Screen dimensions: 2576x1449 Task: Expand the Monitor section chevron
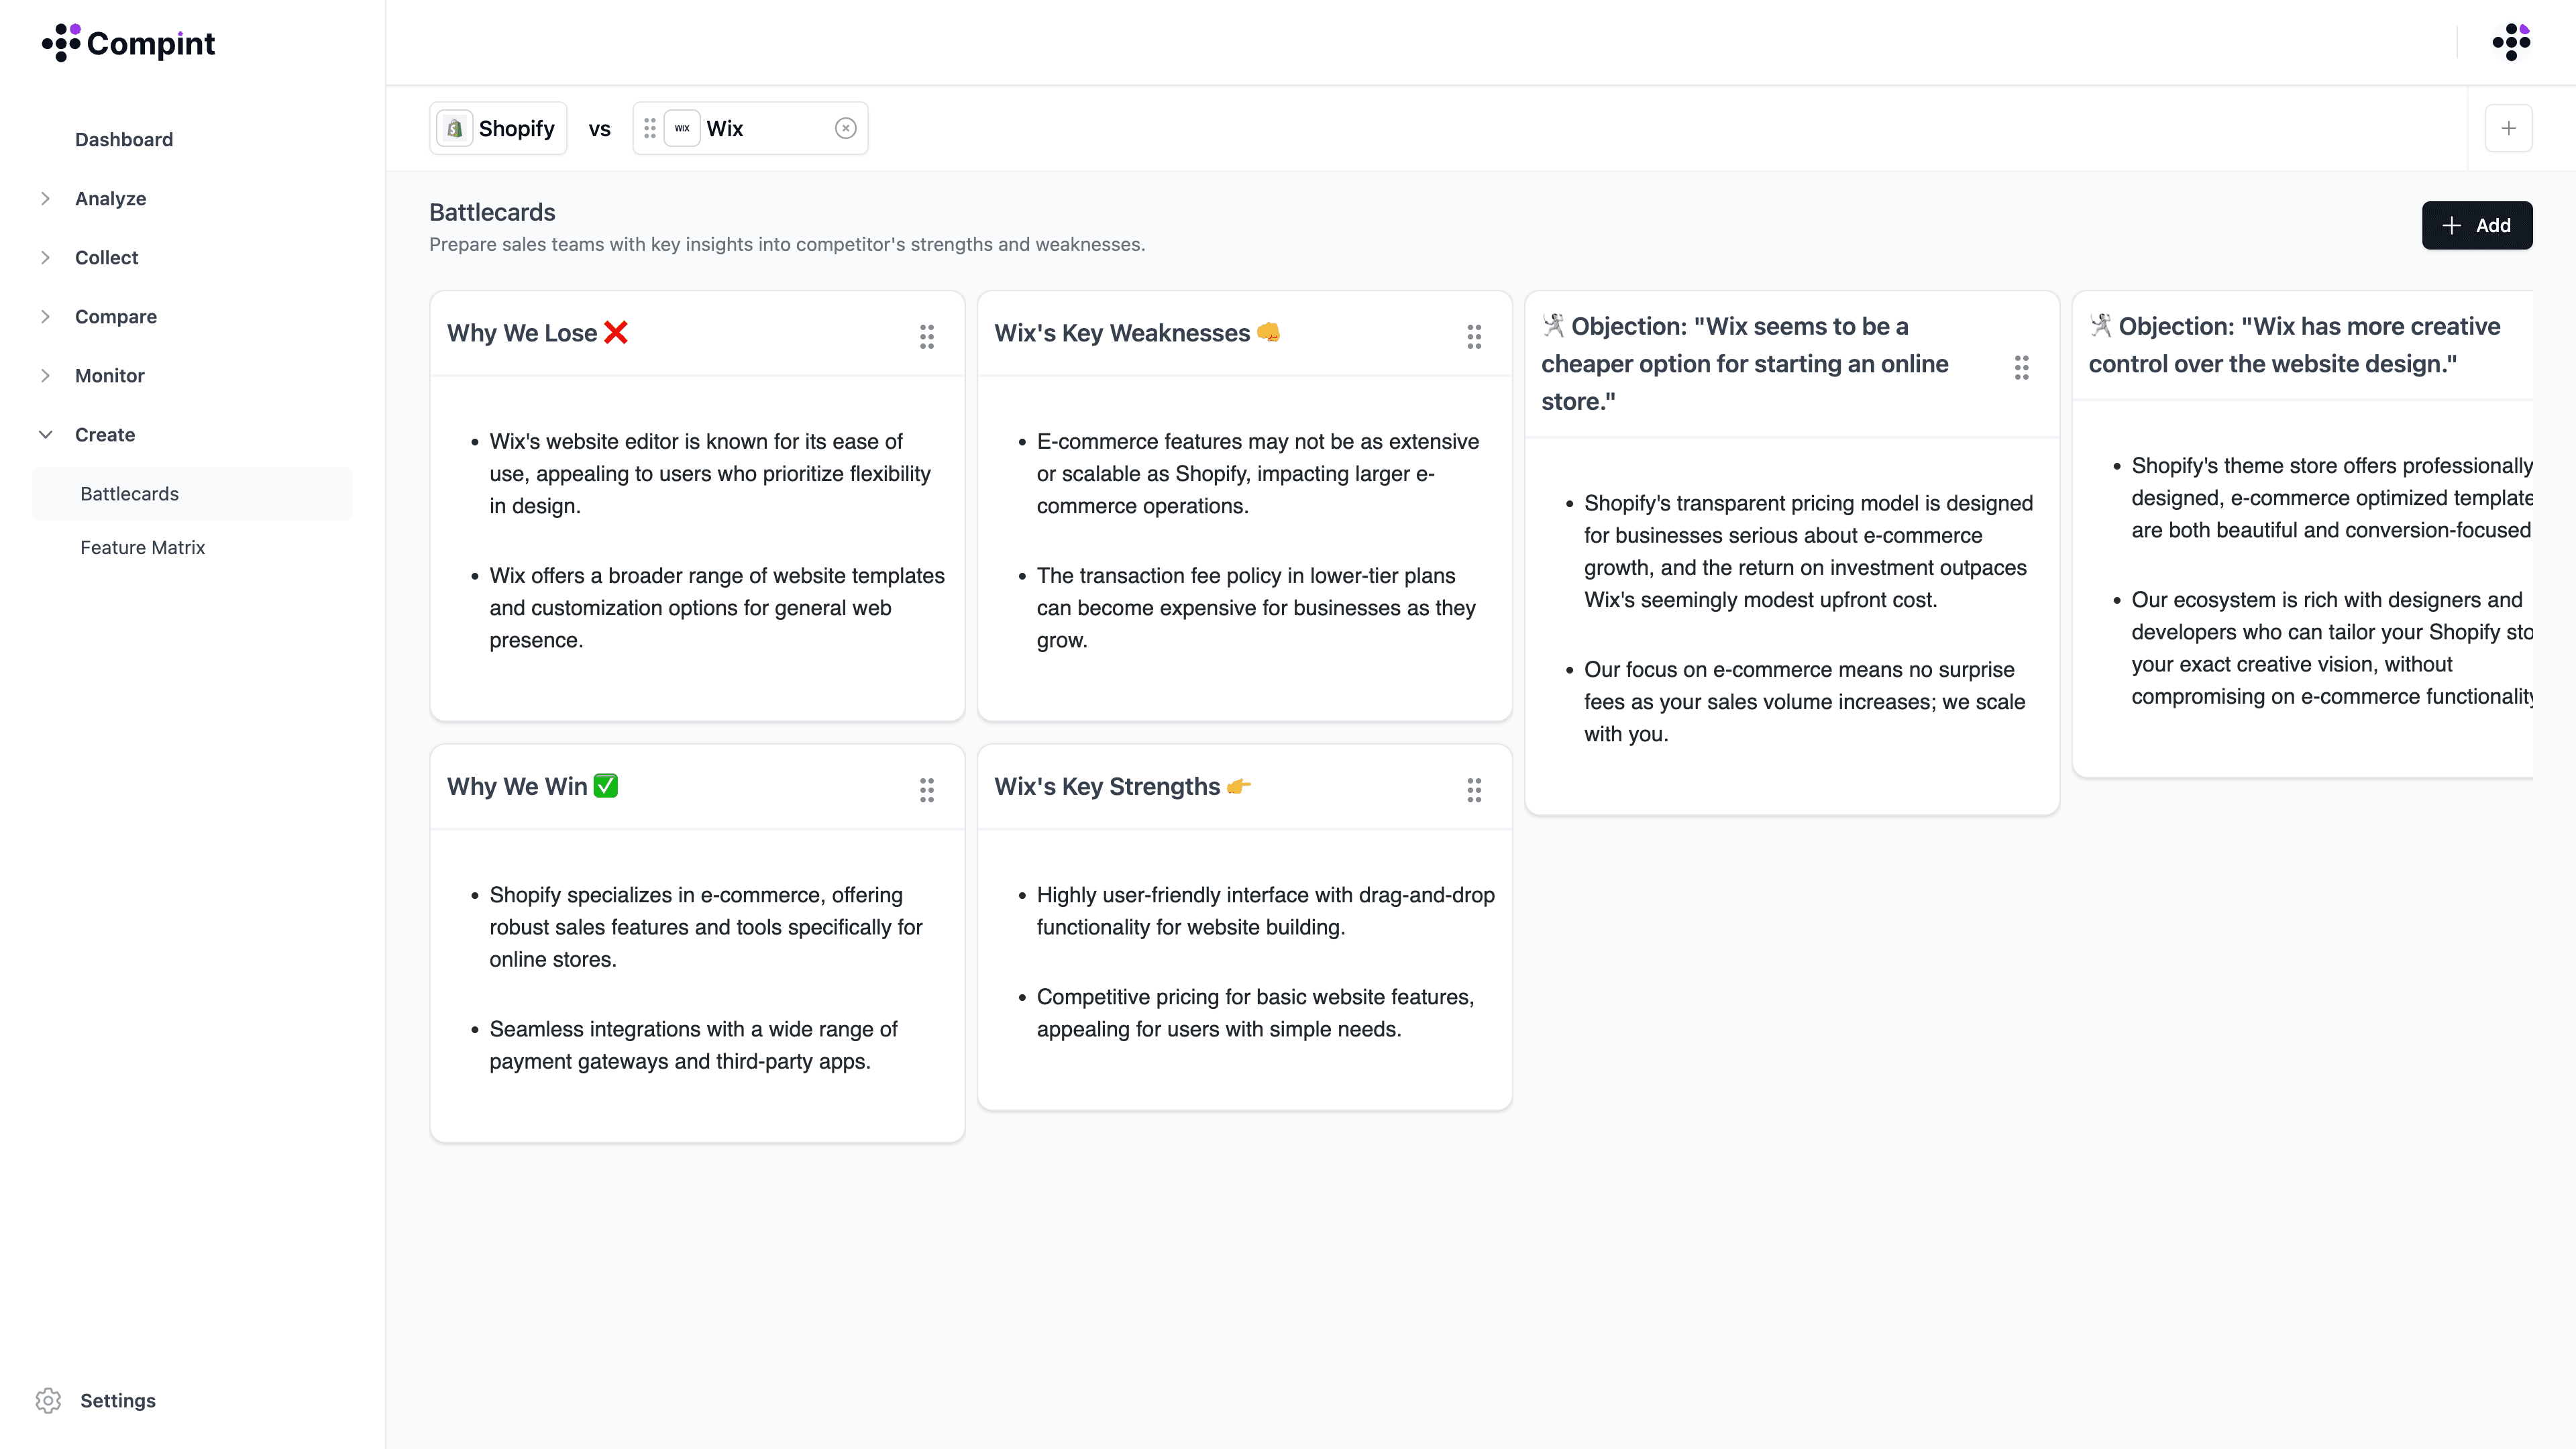45,375
